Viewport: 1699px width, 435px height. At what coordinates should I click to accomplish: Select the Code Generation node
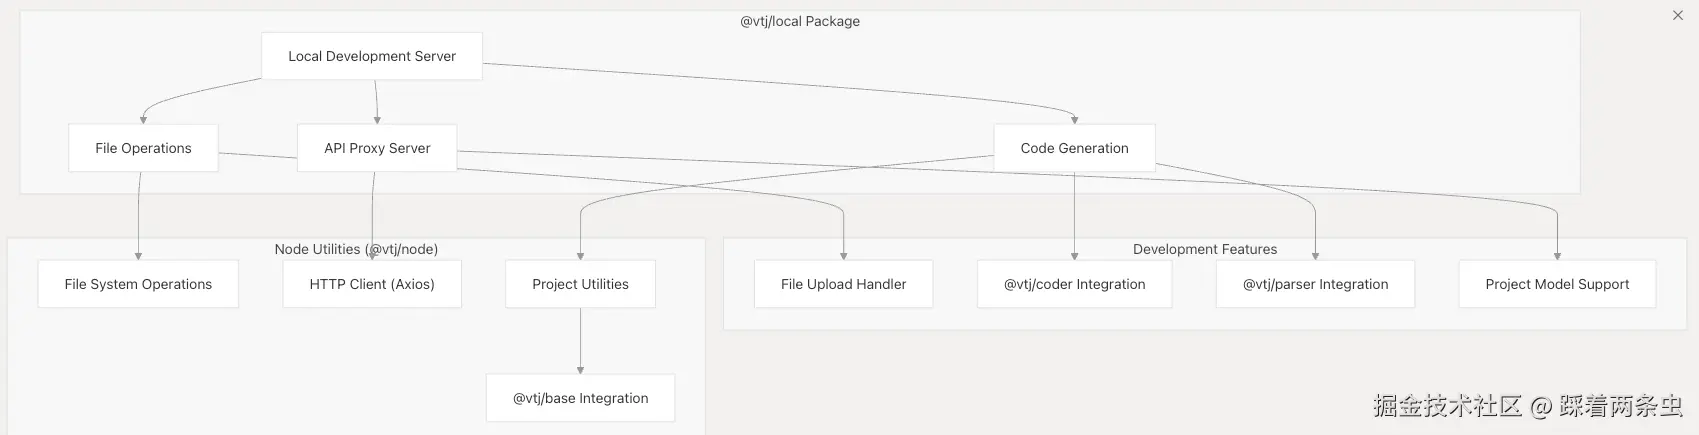[x=1074, y=148]
